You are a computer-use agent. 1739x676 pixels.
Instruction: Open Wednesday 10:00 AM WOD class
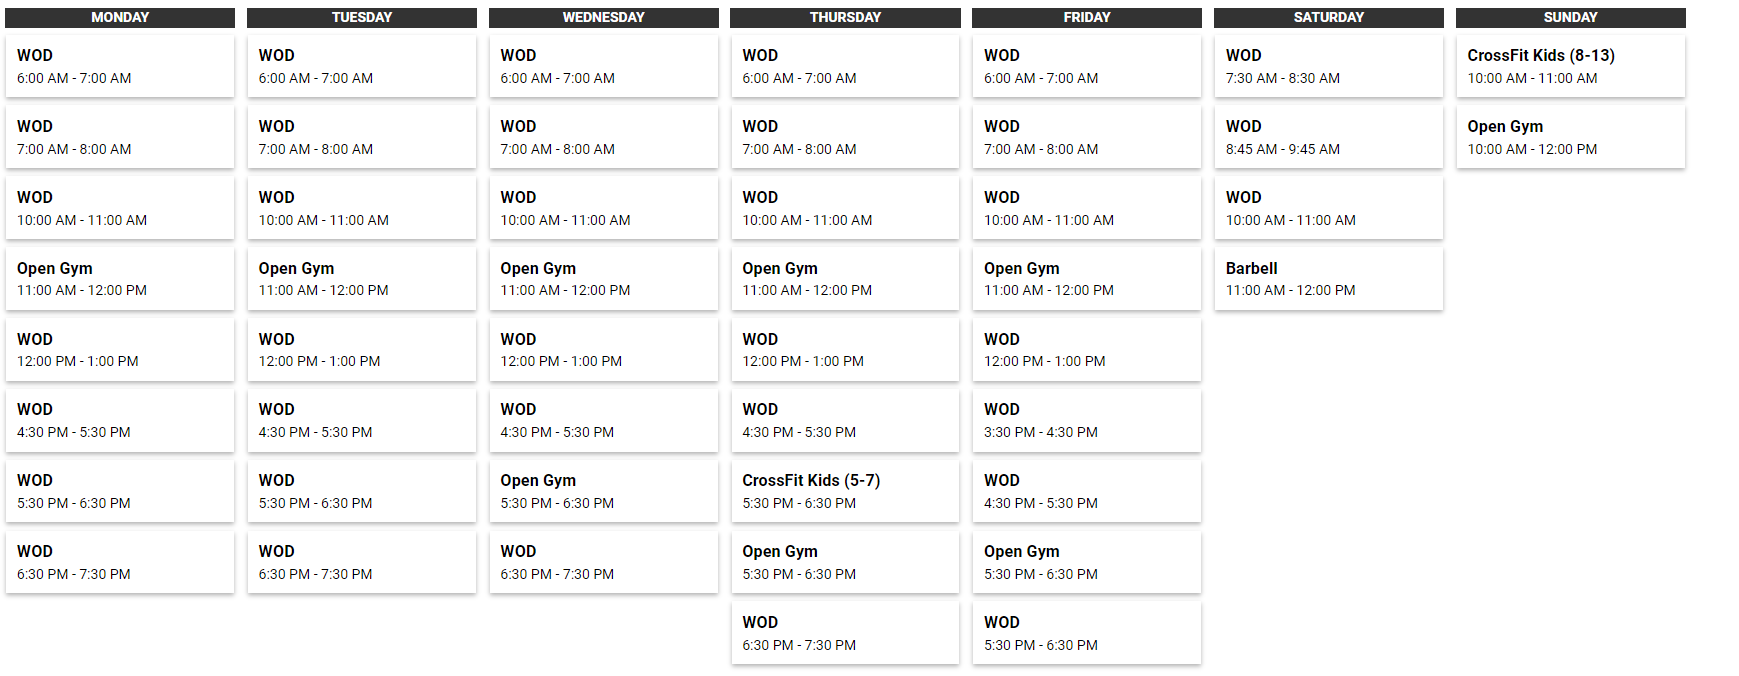point(604,208)
